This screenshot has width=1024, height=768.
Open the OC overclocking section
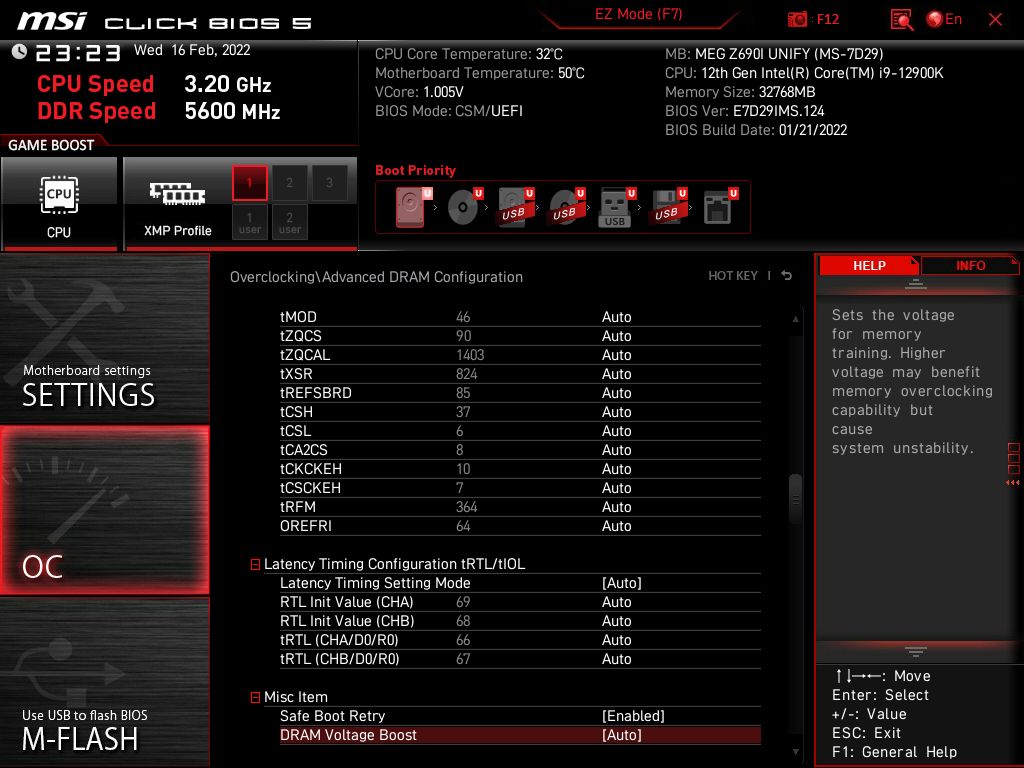click(104, 510)
